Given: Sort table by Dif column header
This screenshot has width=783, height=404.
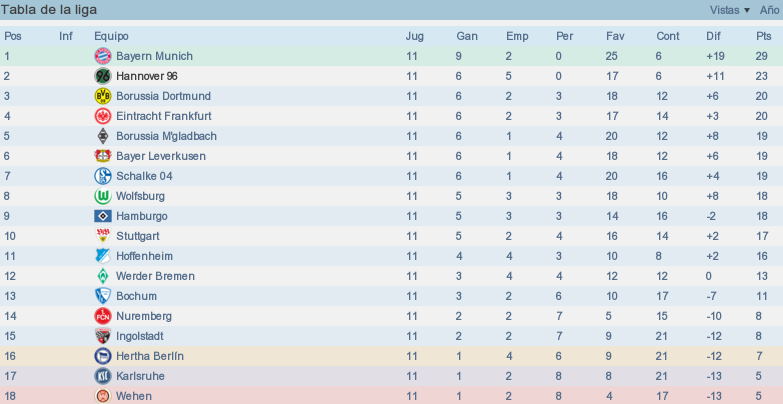Looking at the screenshot, I should (713, 36).
